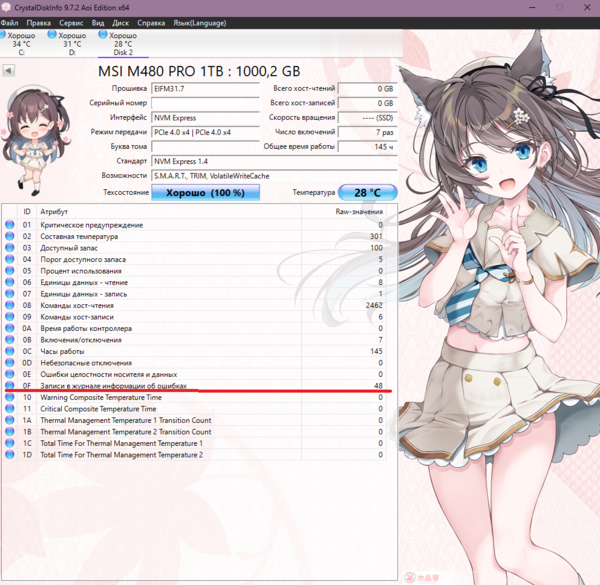This screenshot has width=600, height=585.
Task: Click status icon of attribute 1D row
Action: pos(10,455)
